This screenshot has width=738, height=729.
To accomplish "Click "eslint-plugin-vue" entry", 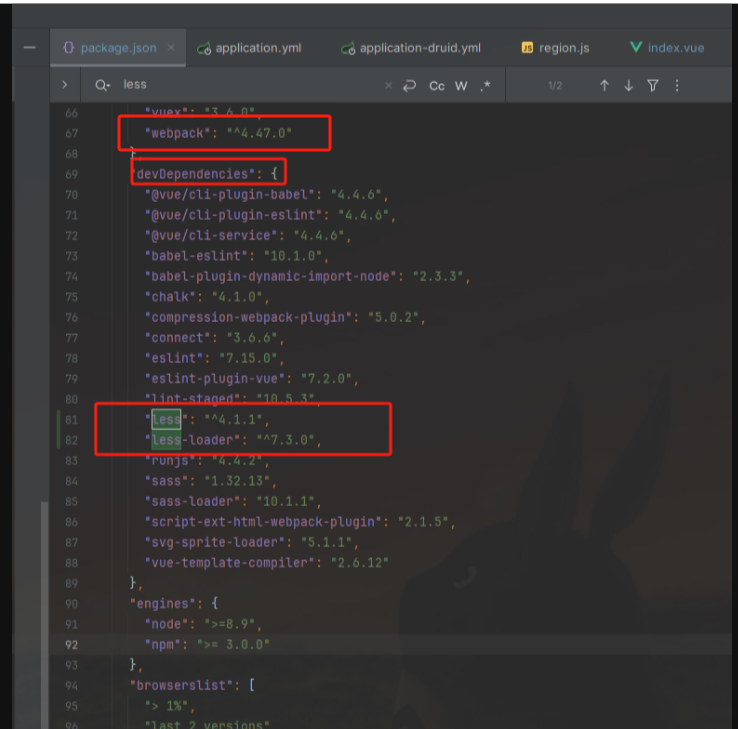I will tap(215, 379).
